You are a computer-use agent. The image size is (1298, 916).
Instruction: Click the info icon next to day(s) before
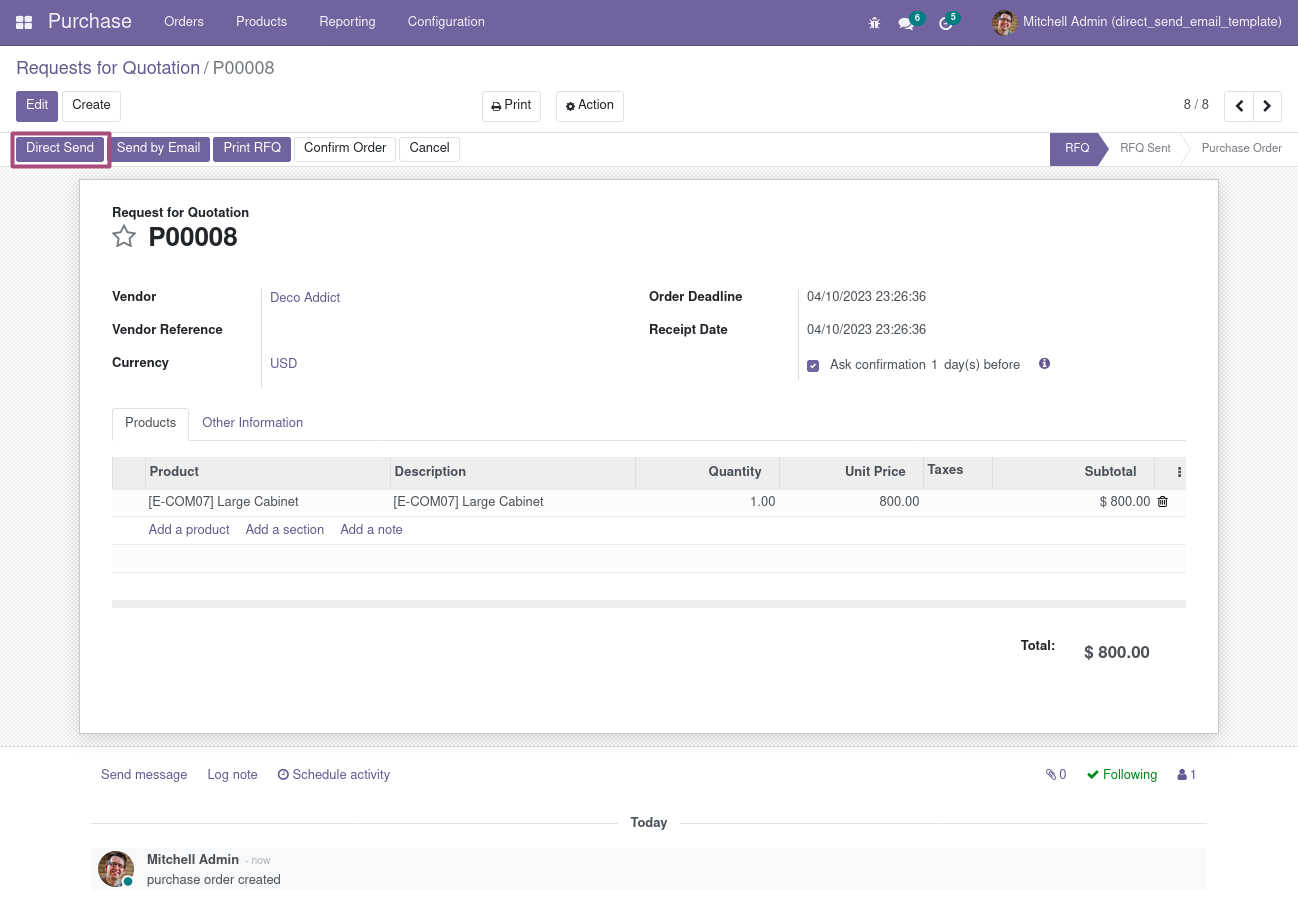tap(1044, 364)
